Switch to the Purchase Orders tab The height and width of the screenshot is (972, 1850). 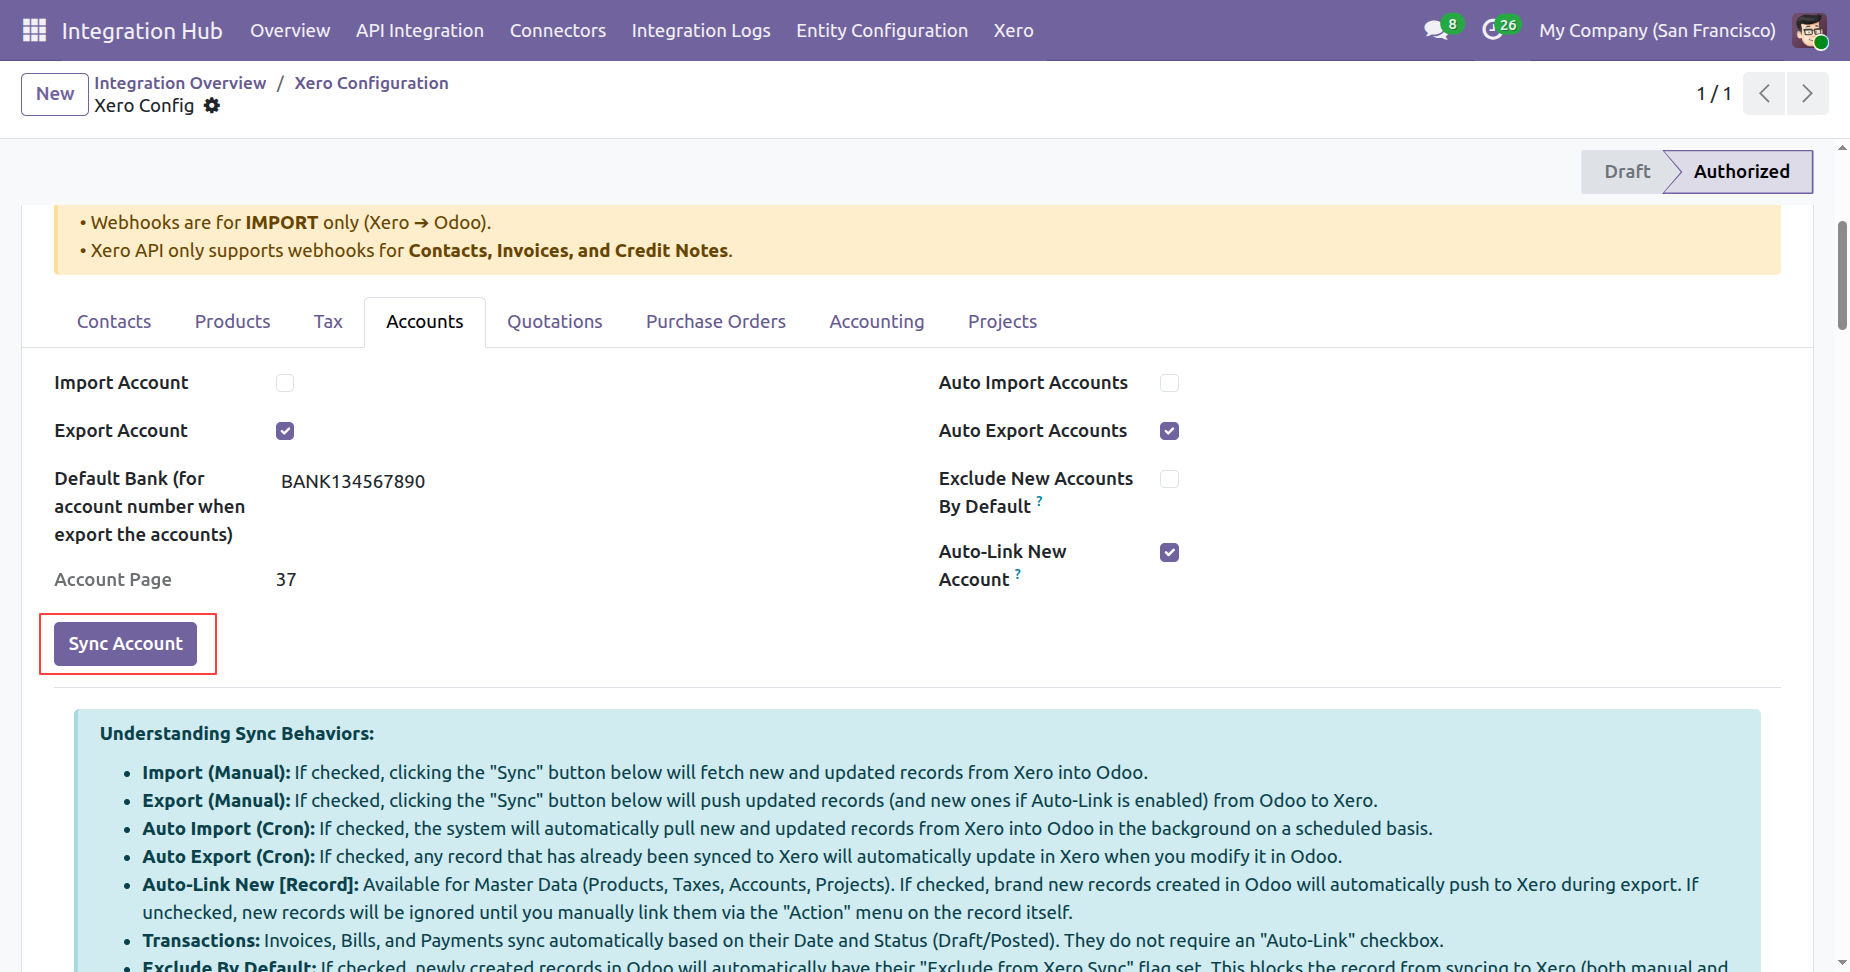point(716,322)
